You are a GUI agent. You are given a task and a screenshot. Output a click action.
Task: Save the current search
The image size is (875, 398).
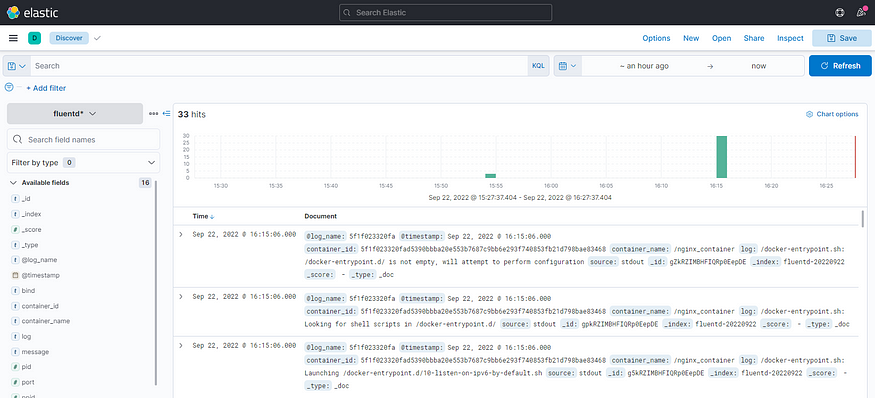click(x=842, y=38)
